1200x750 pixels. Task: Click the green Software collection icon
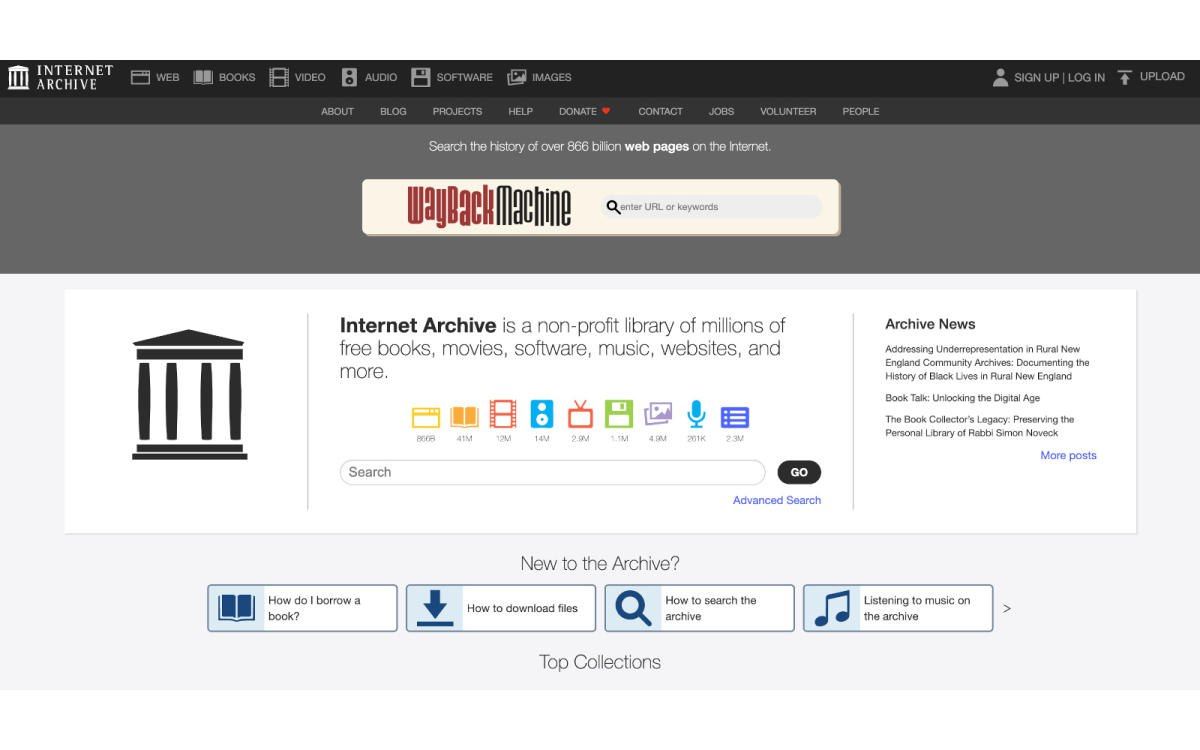tap(618, 417)
